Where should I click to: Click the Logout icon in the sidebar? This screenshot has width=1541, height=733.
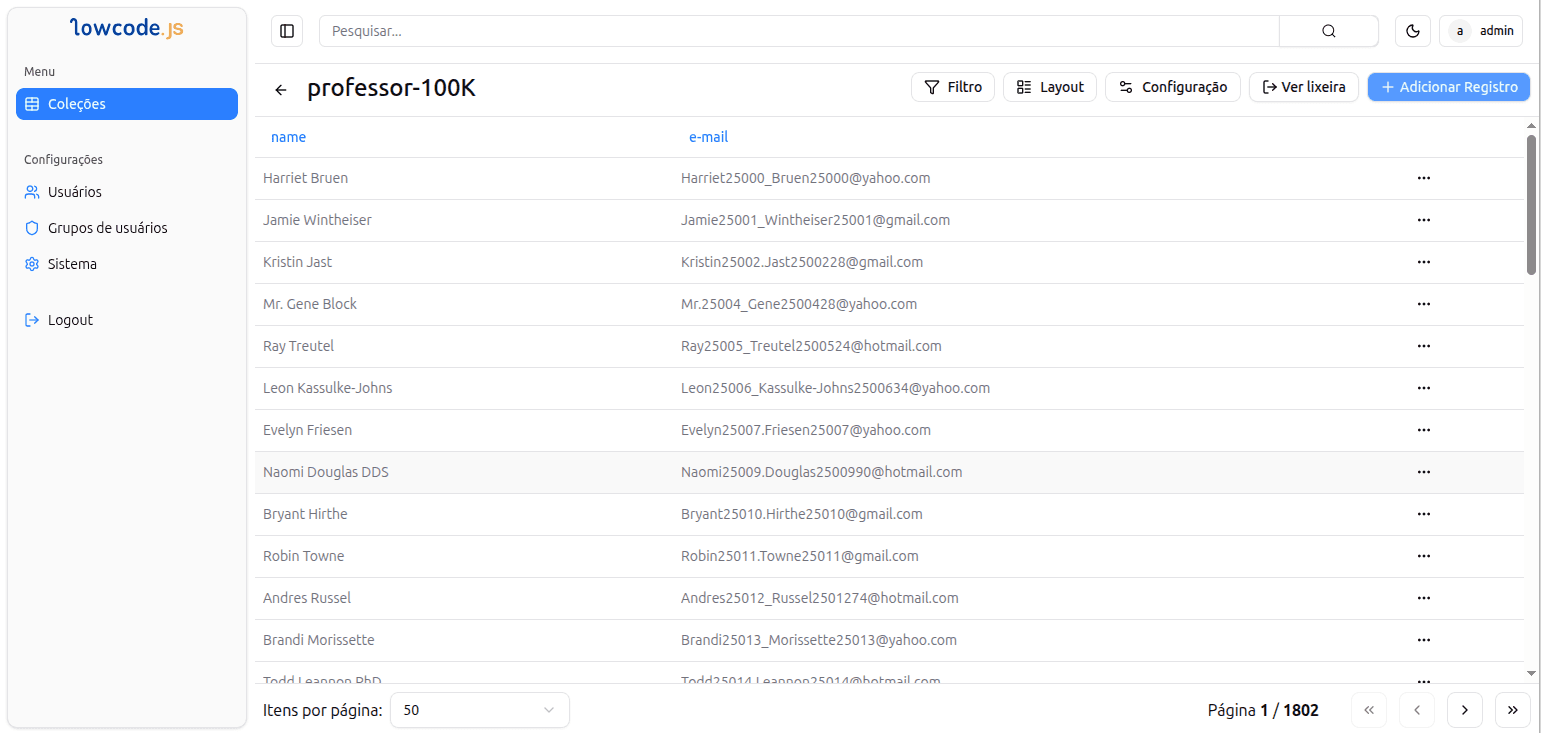(x=33, y=319)
